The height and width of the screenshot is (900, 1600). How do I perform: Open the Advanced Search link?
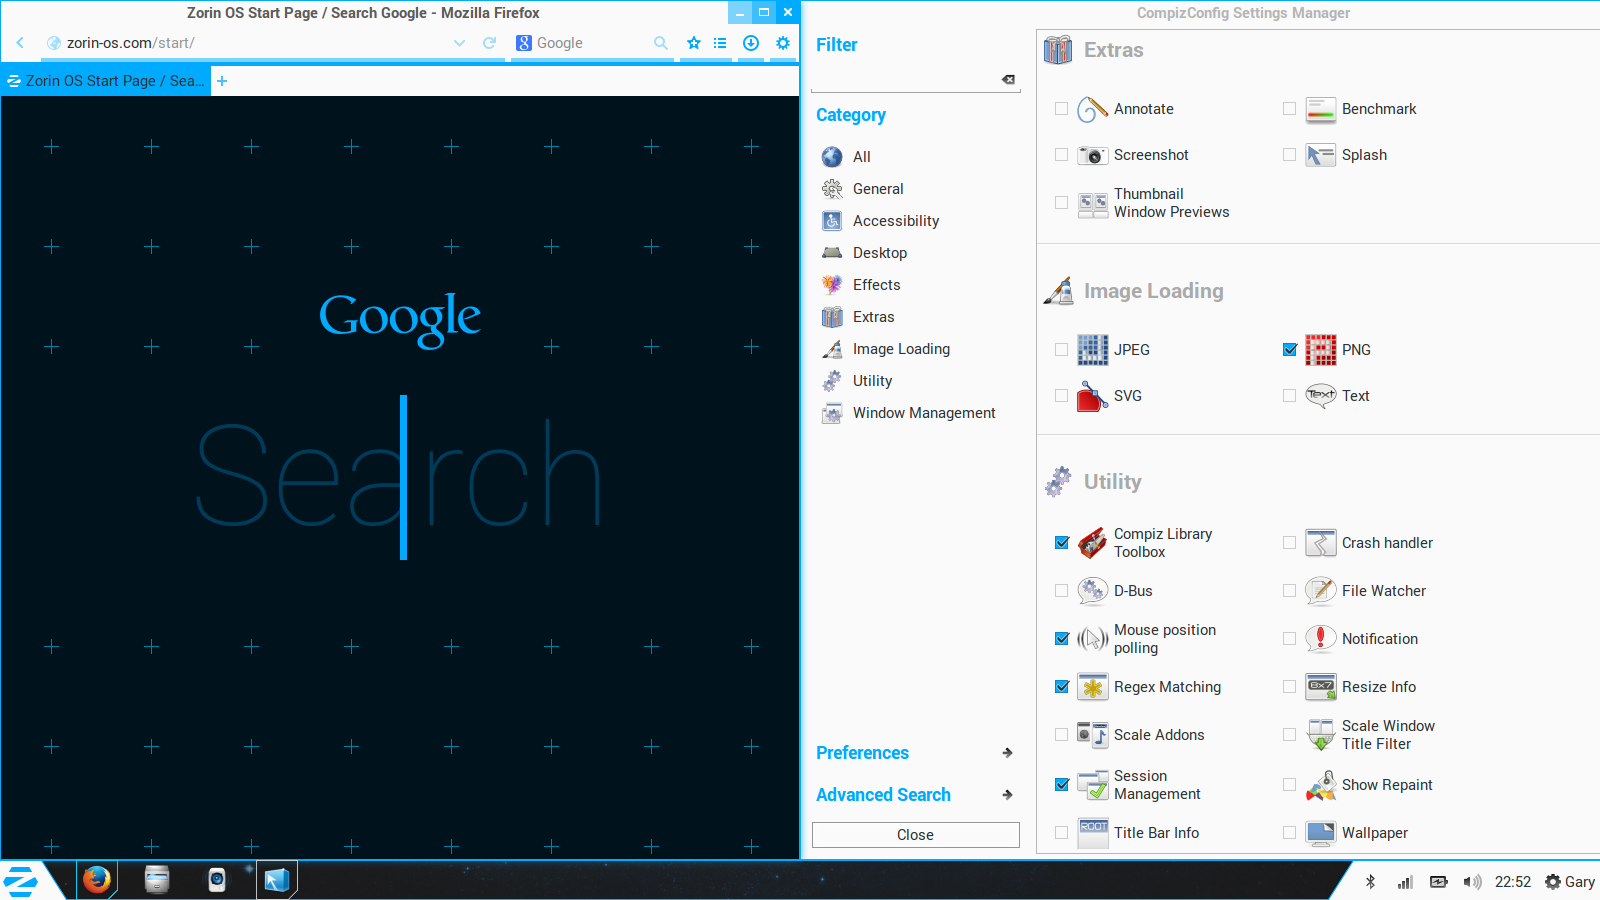(883, 795)
